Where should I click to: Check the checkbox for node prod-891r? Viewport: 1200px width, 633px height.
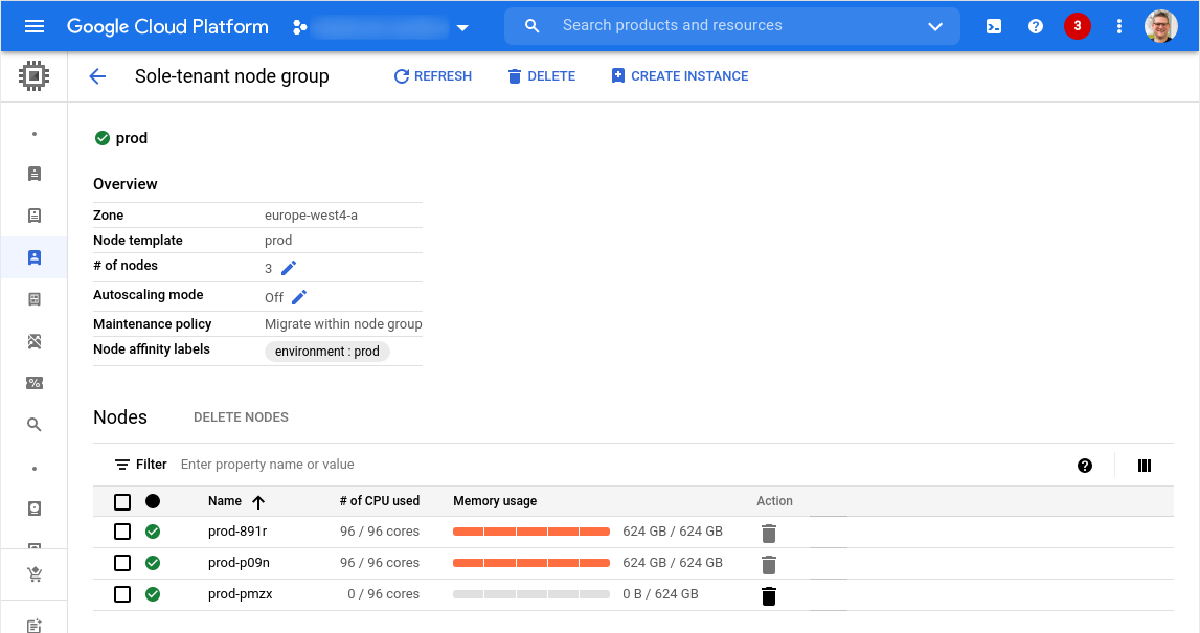(122, 531)
